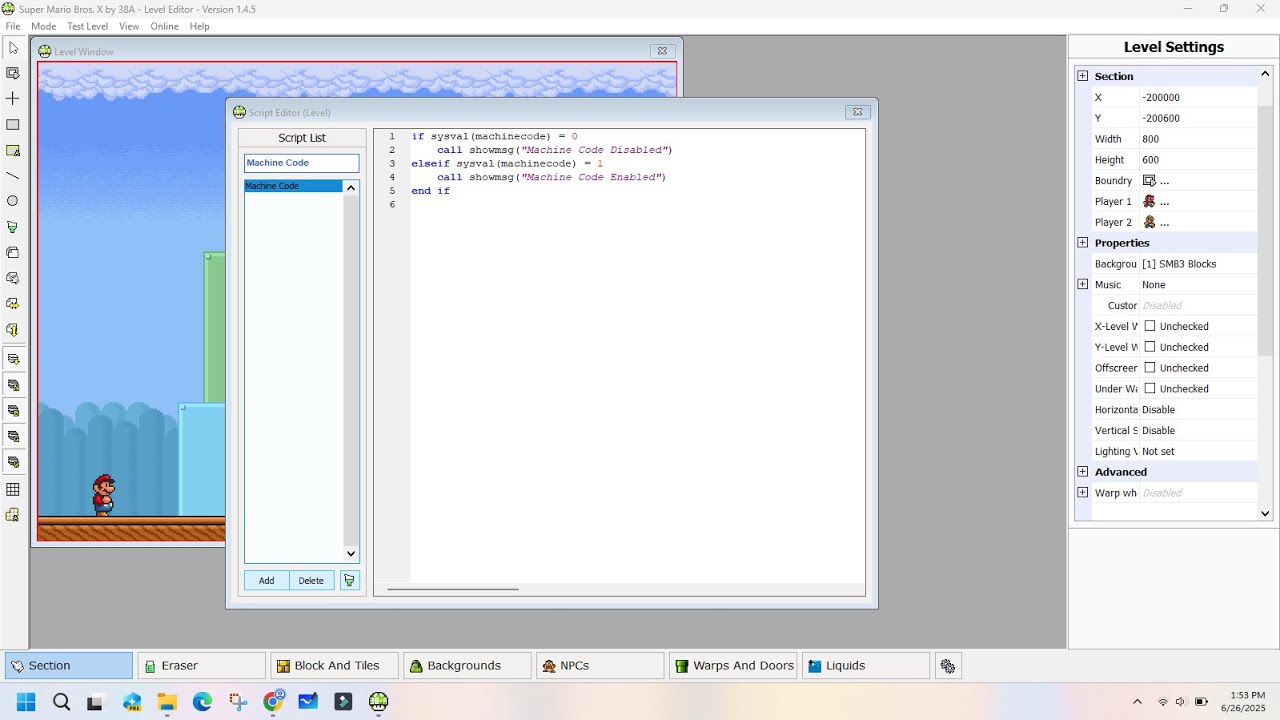The image size is (1280, 720).
Task: Open Google Chrome from the taskbar
Action: (273, 702)
